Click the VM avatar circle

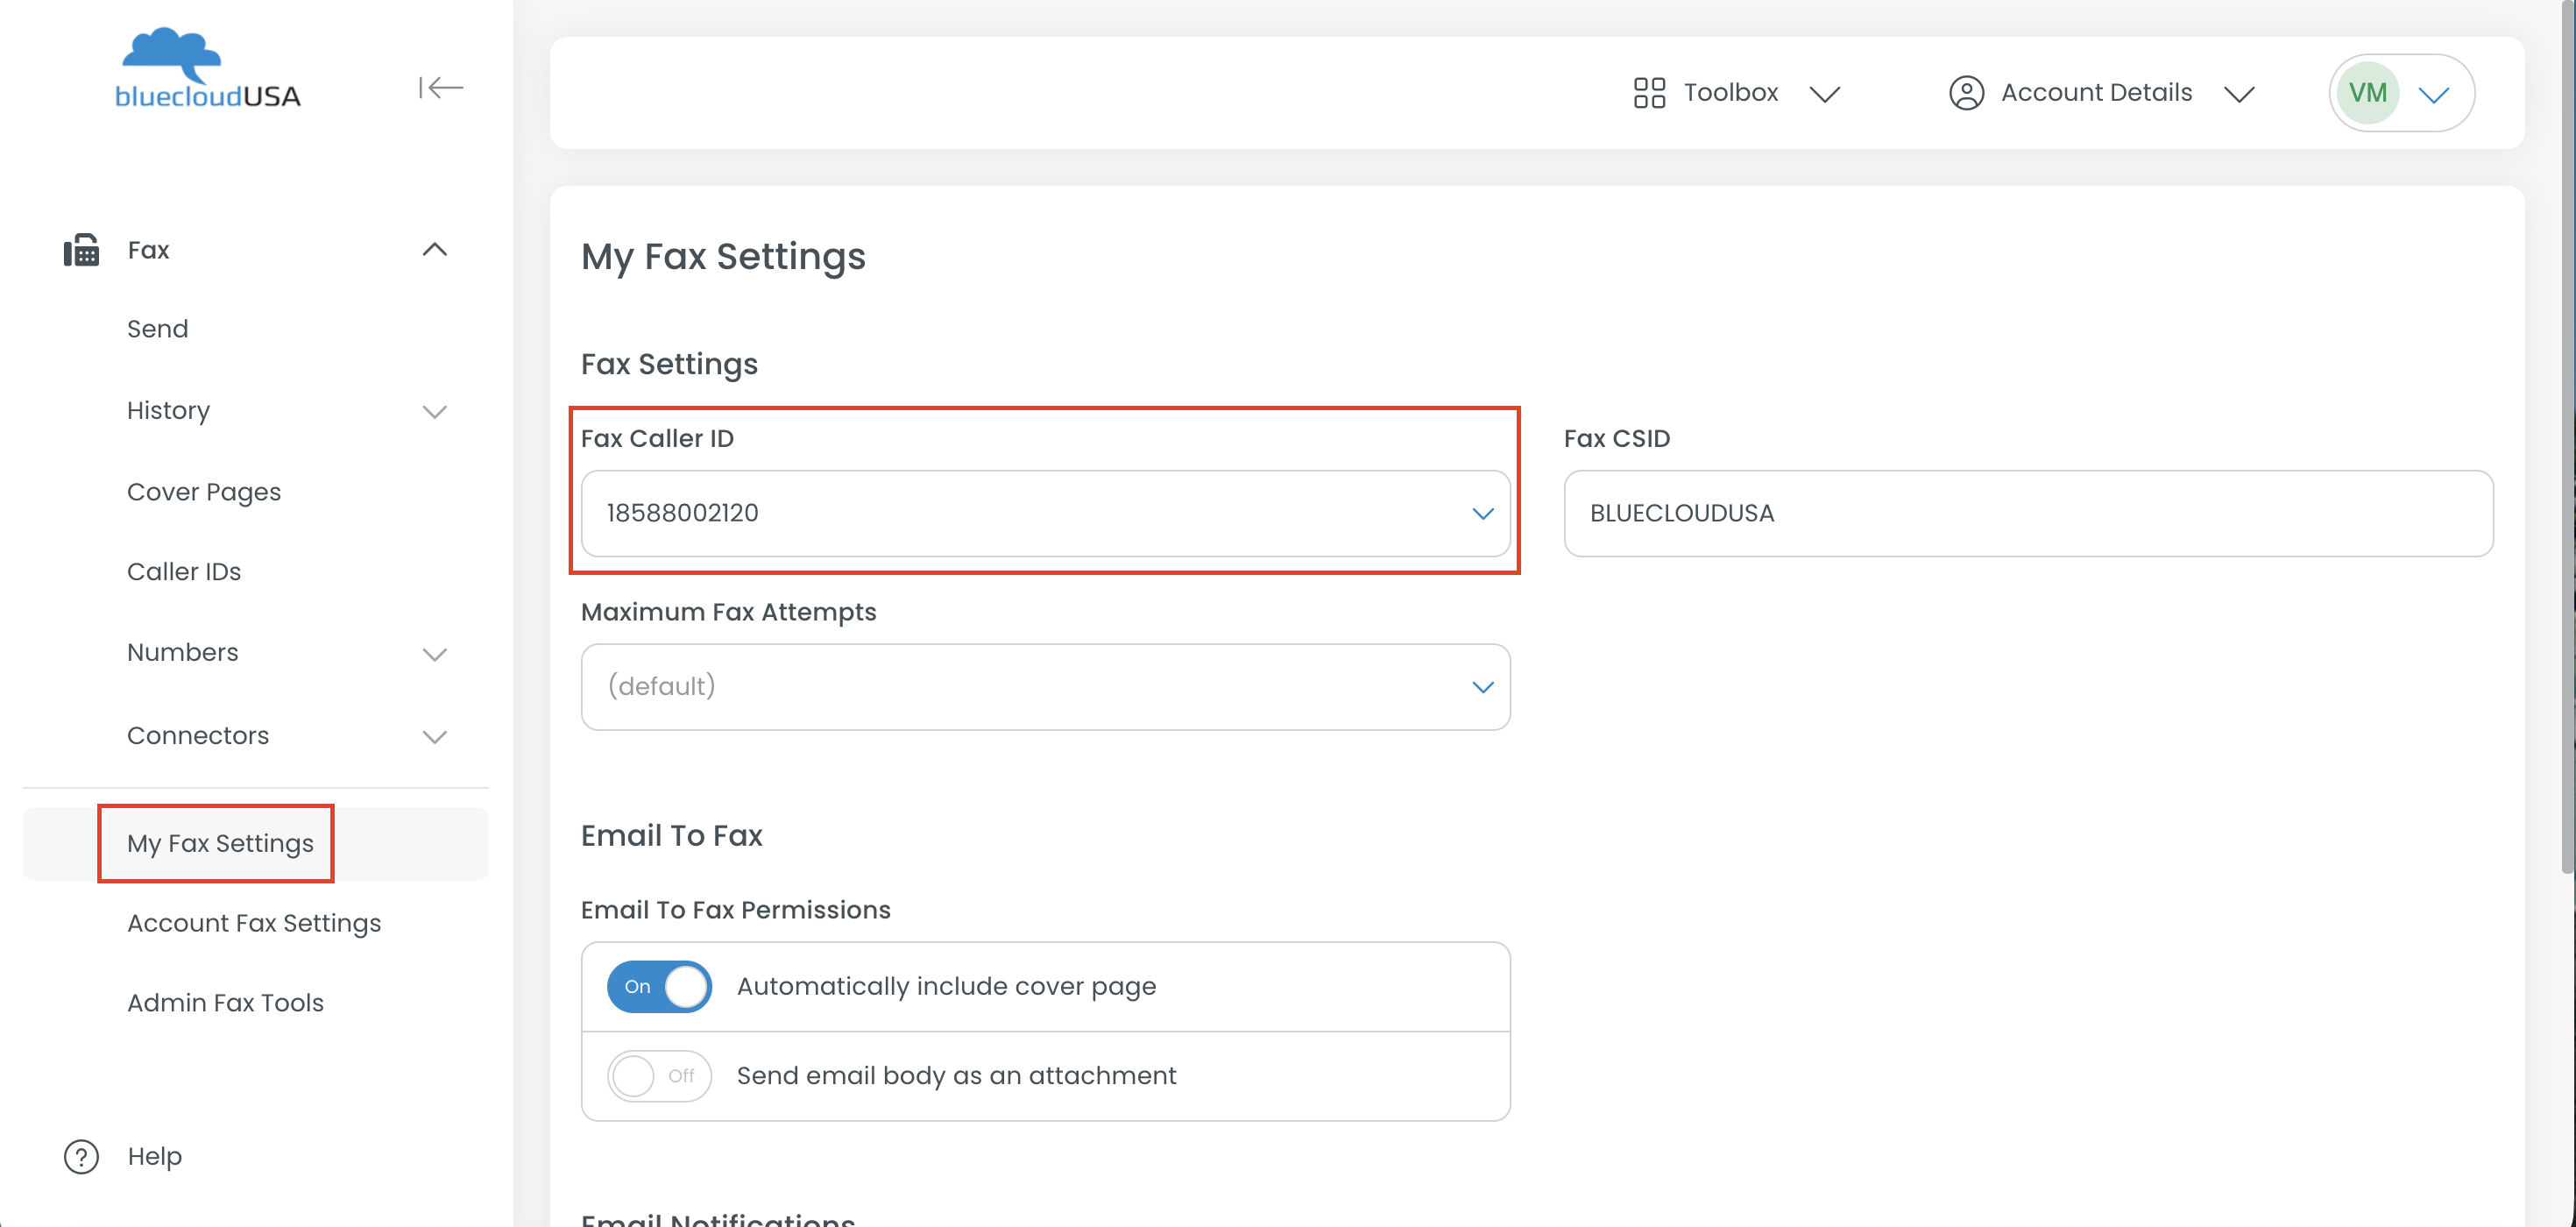pyautogui.click(x=2367, y=93)
